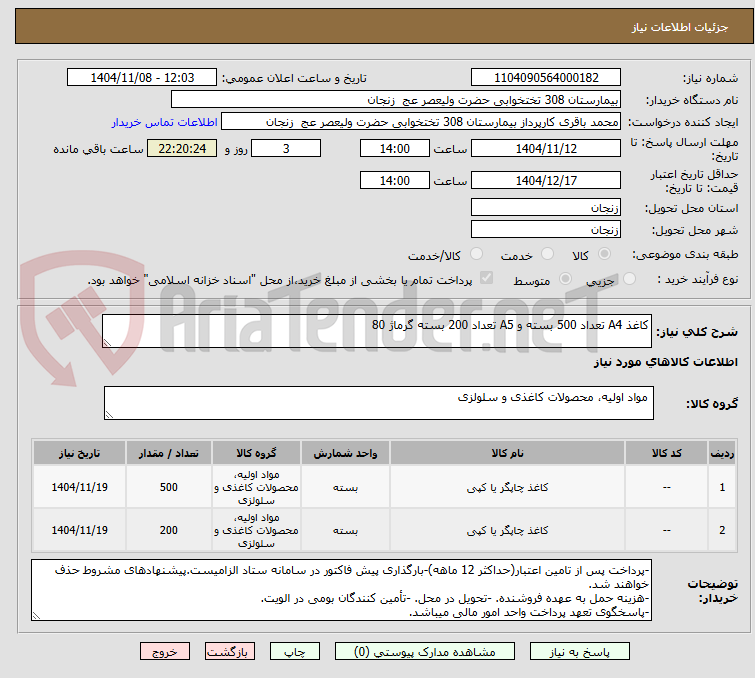
Task: Select the کالا radio button
Action: (604, 254)
